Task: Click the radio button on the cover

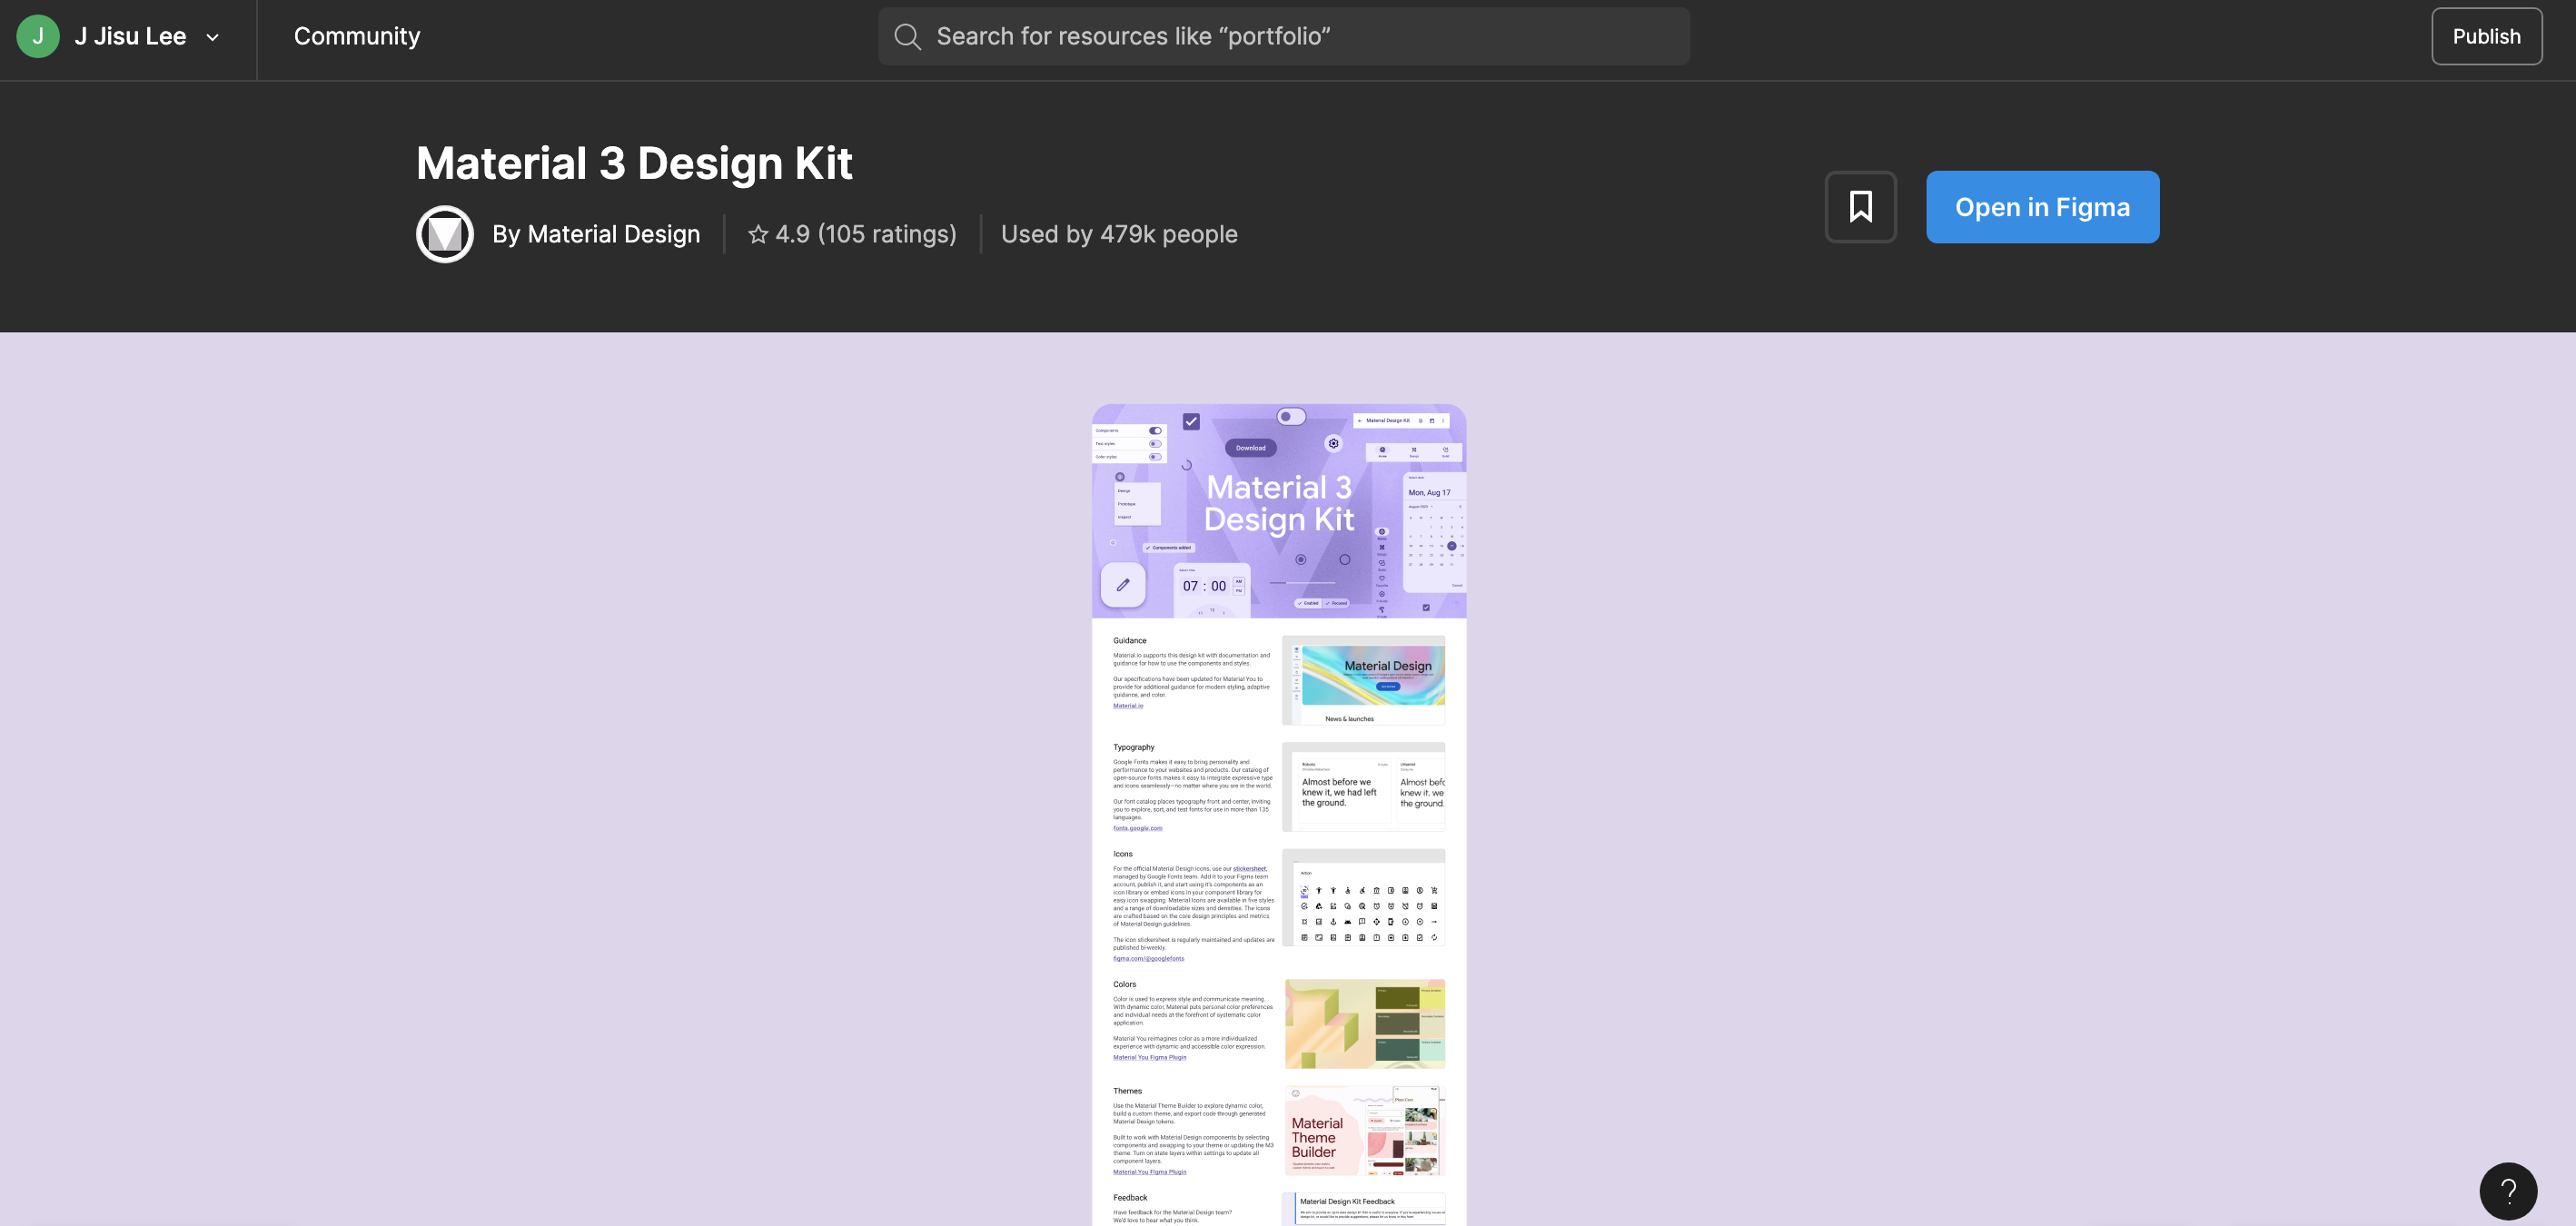Action: tap(1300, 559)
